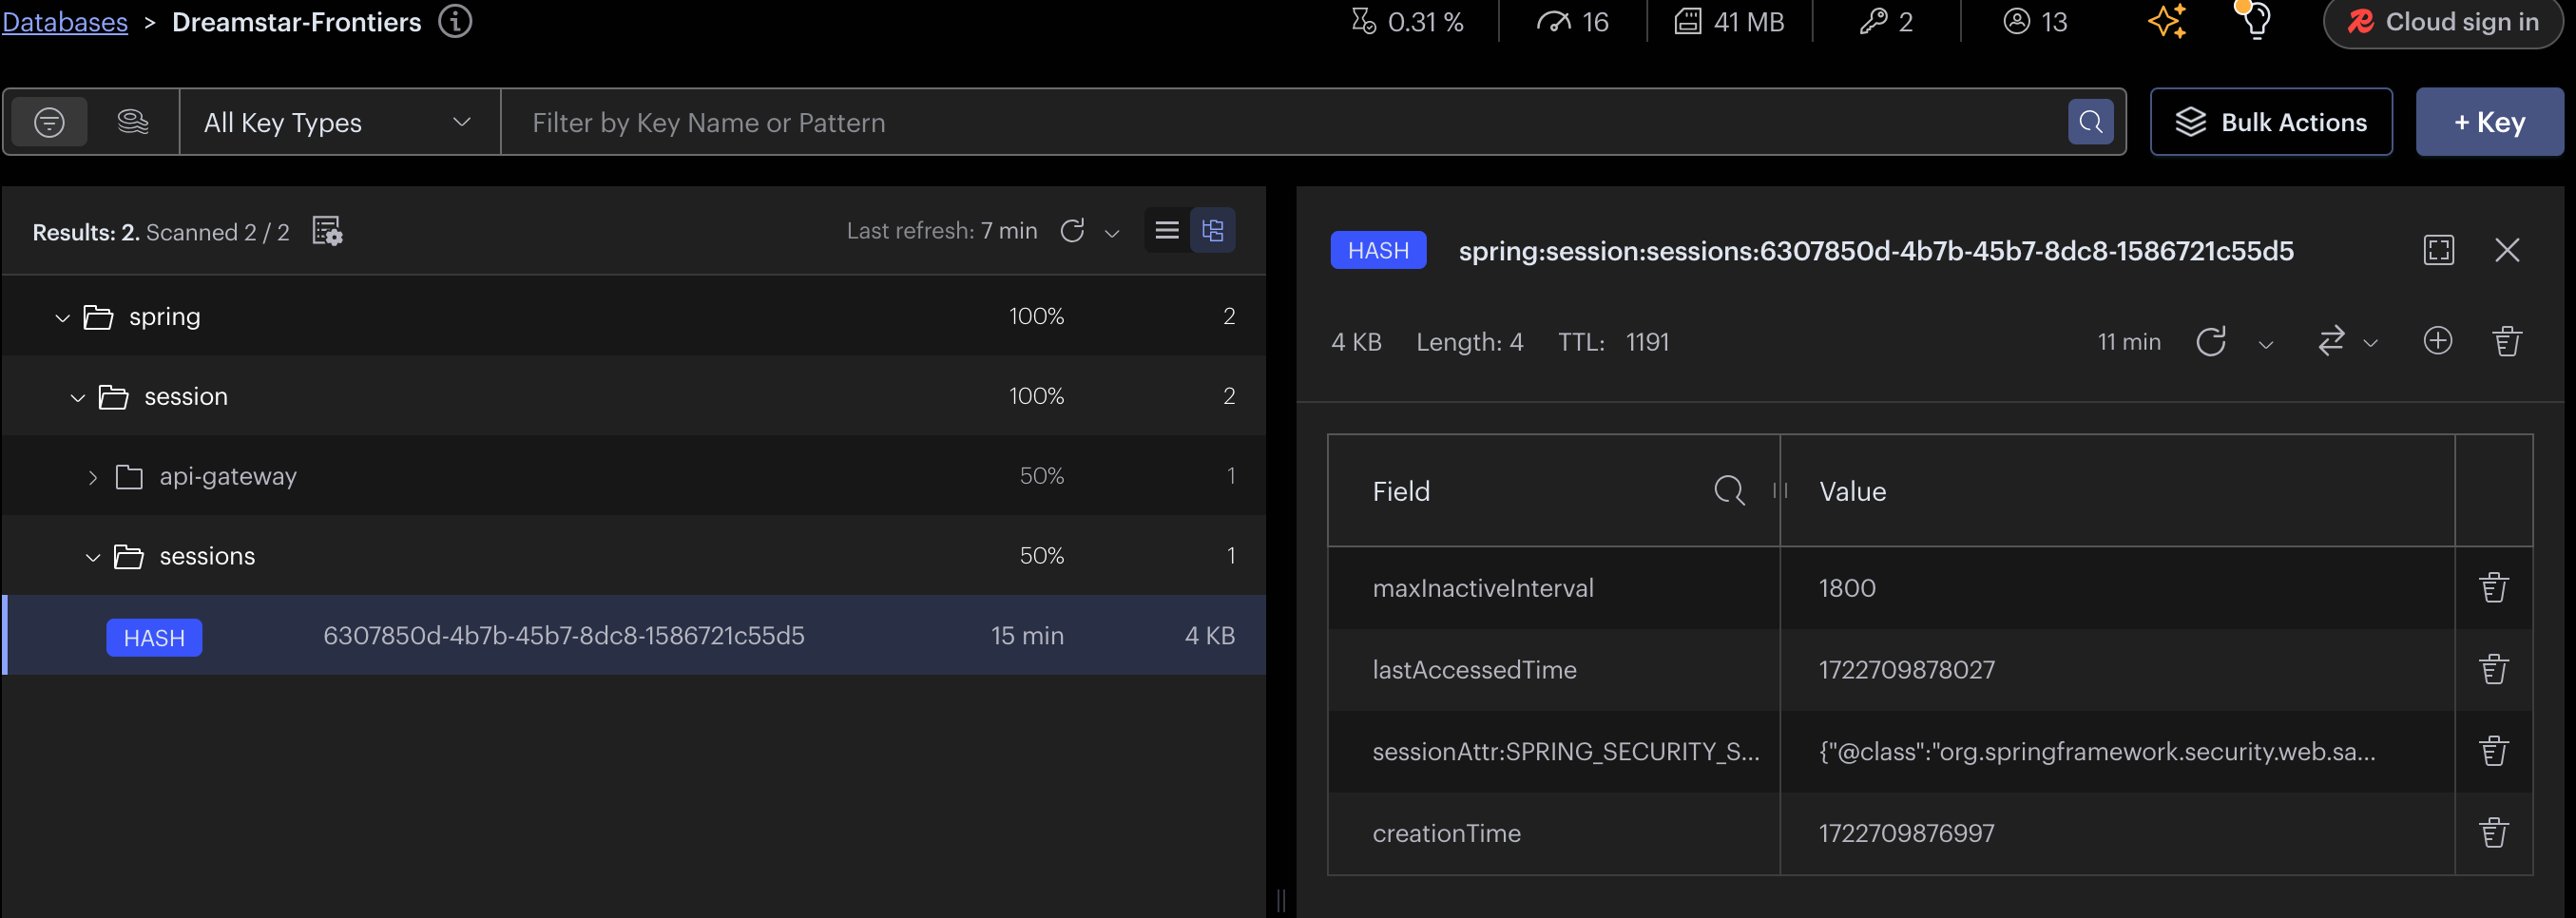Close the key details panel
Viewport: 2576px width, 918px height.
click(x=2508, y=250)
